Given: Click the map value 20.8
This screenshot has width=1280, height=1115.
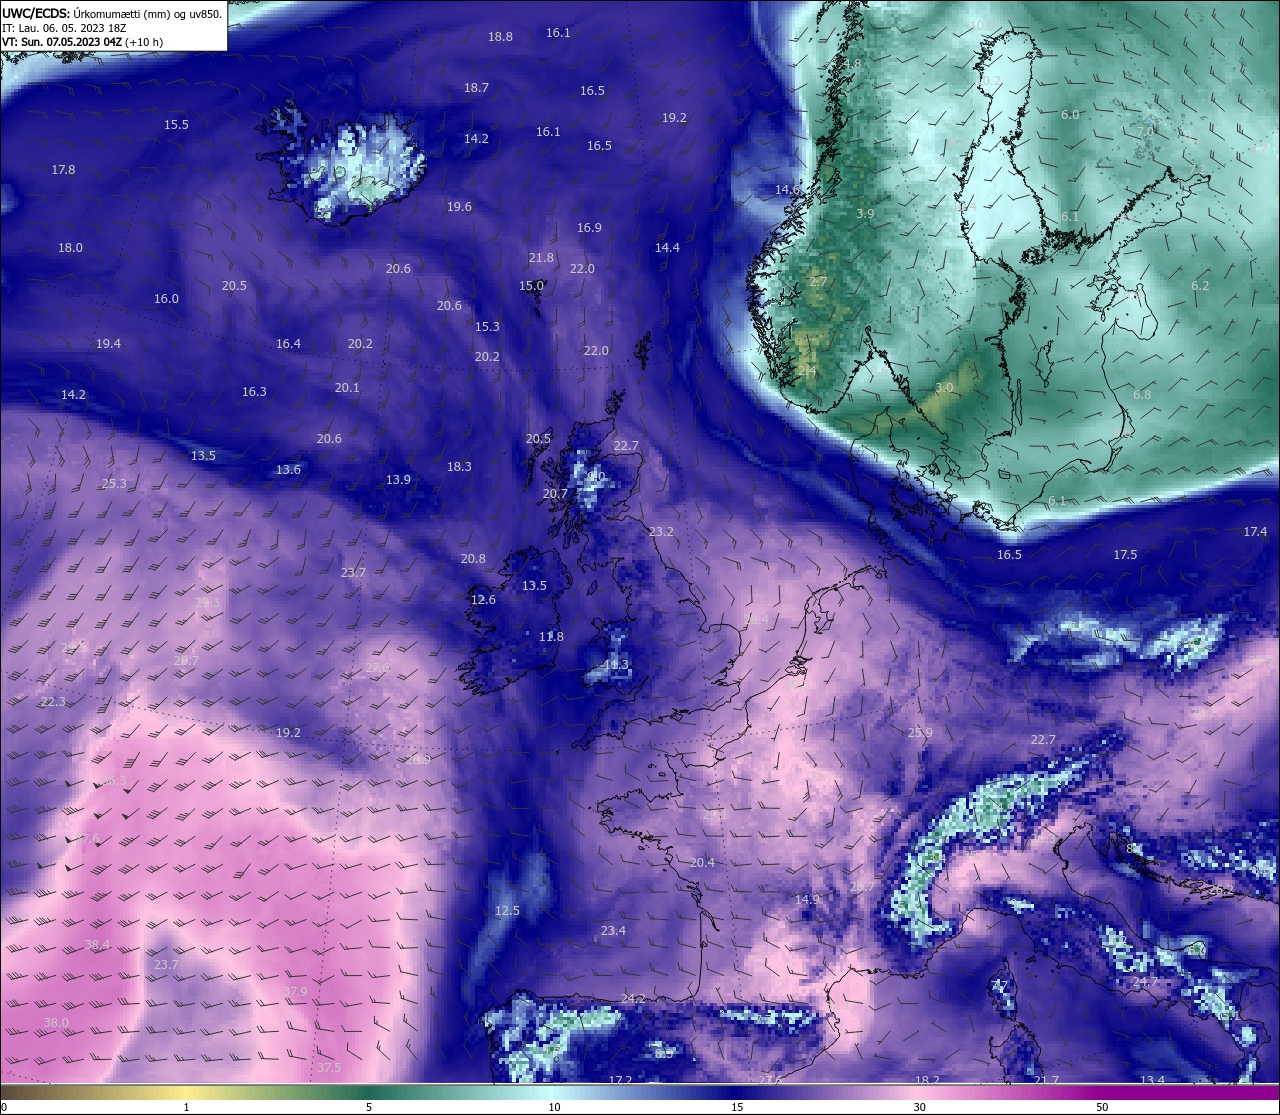Looking at the screenshot, I should click(x=473, y=559).
